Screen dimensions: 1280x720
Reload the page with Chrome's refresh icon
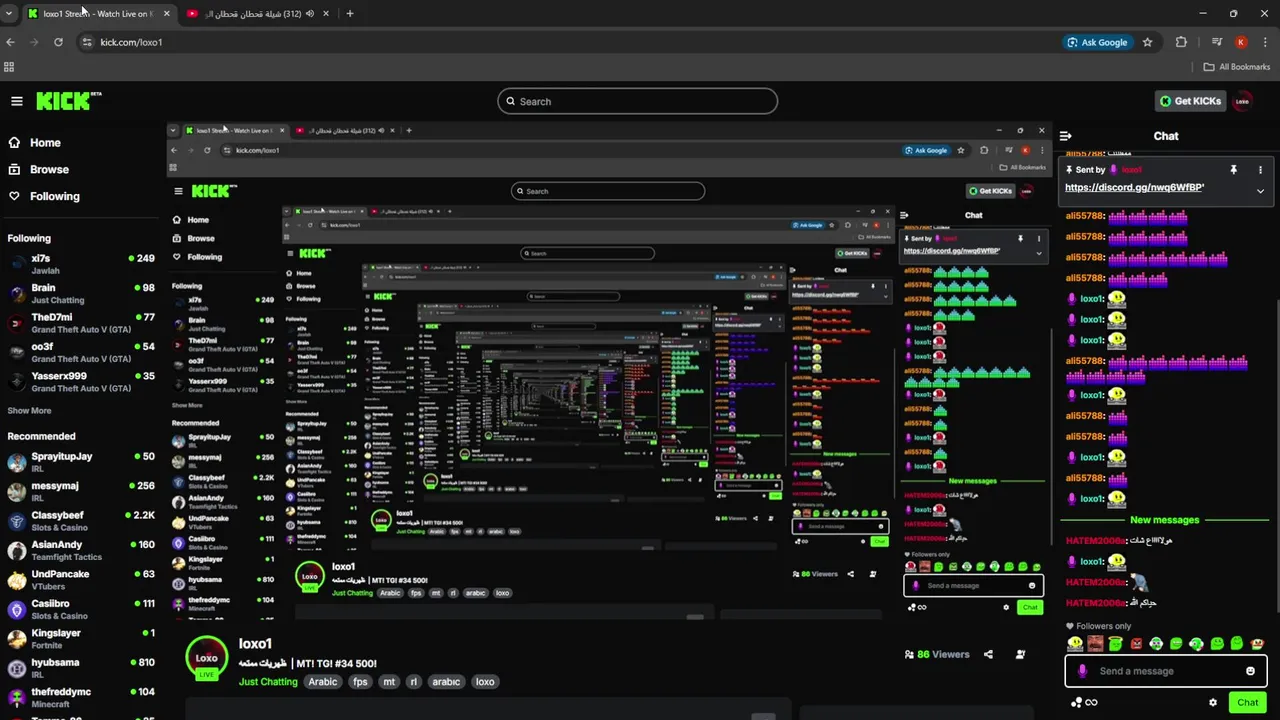point(58,42)
